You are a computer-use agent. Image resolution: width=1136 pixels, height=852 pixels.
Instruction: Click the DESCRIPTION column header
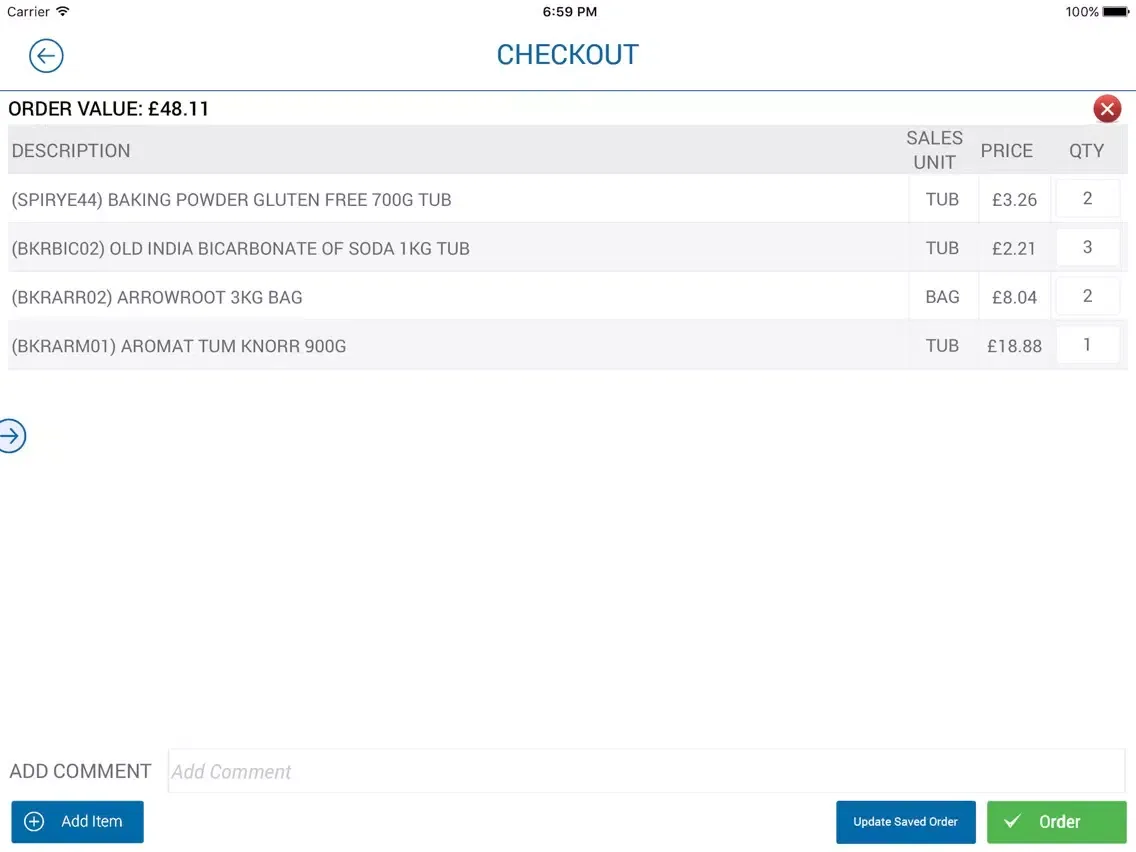click(x=71, y=151)
